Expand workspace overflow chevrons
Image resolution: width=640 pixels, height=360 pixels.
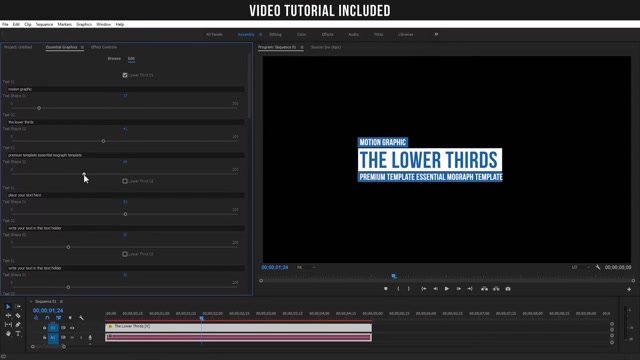tap(436, 34)
